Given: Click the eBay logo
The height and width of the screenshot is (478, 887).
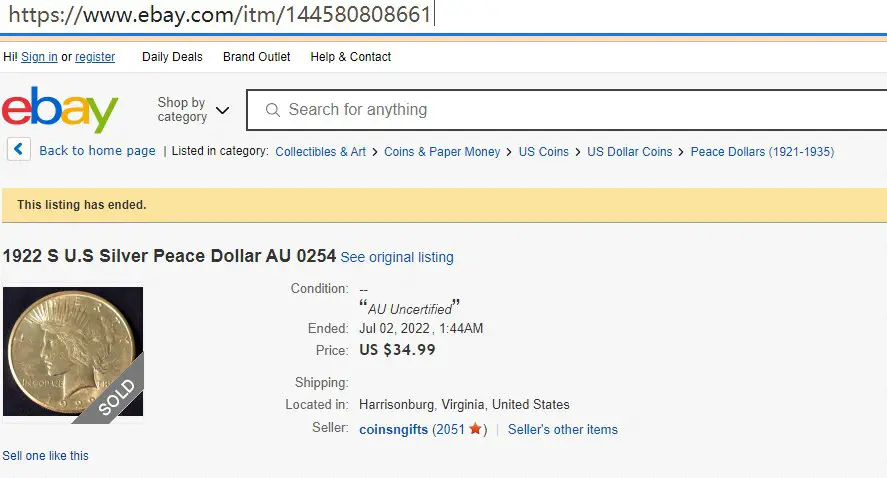Looking at the screenshot, I should point(60,109).
